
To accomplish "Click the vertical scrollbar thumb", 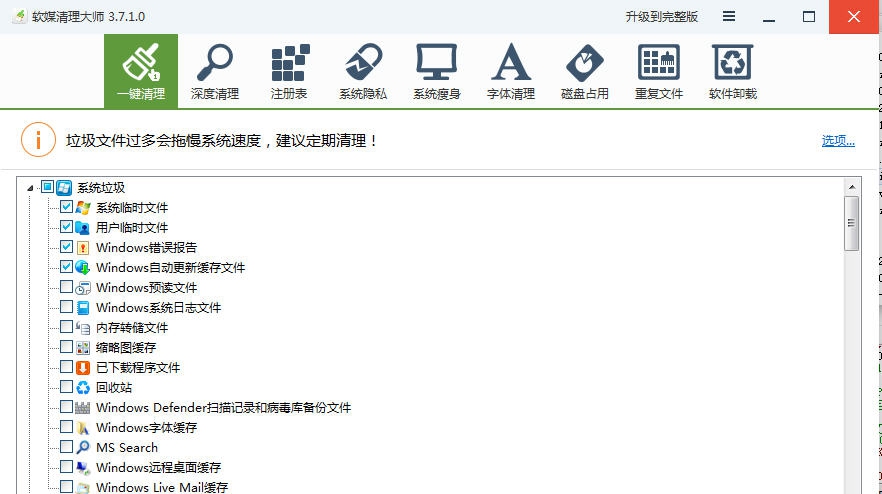I will [x=852, y=223].
